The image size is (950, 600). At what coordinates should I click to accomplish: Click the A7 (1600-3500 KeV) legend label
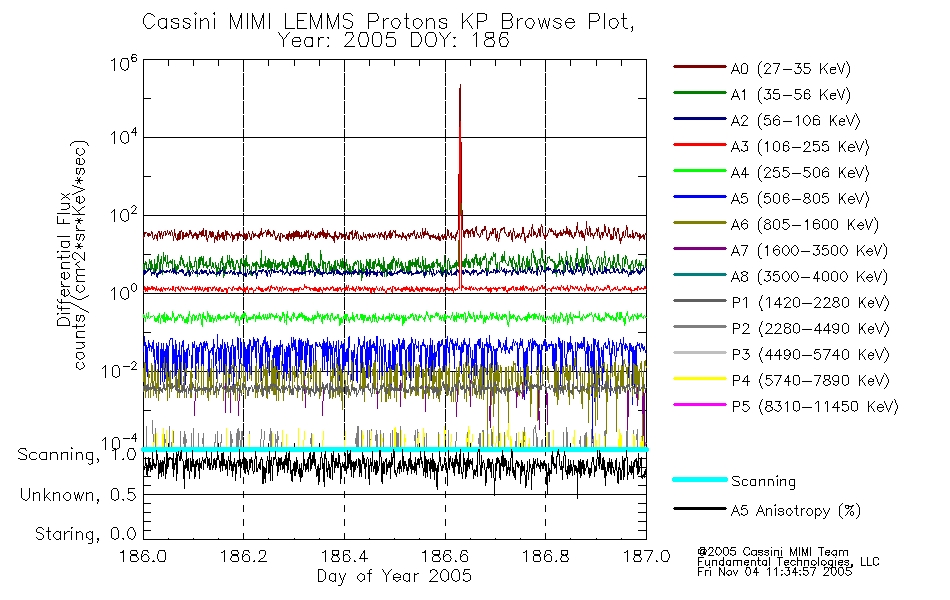(809, 250)
